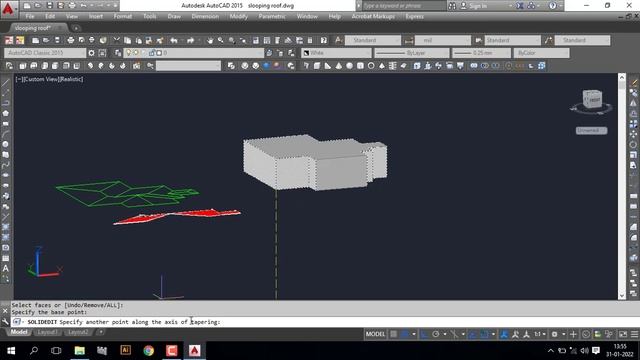640x360 pixels.
Task: Open the AutoCAD Classic workspace dropdown
Action: tap(45, 53)
